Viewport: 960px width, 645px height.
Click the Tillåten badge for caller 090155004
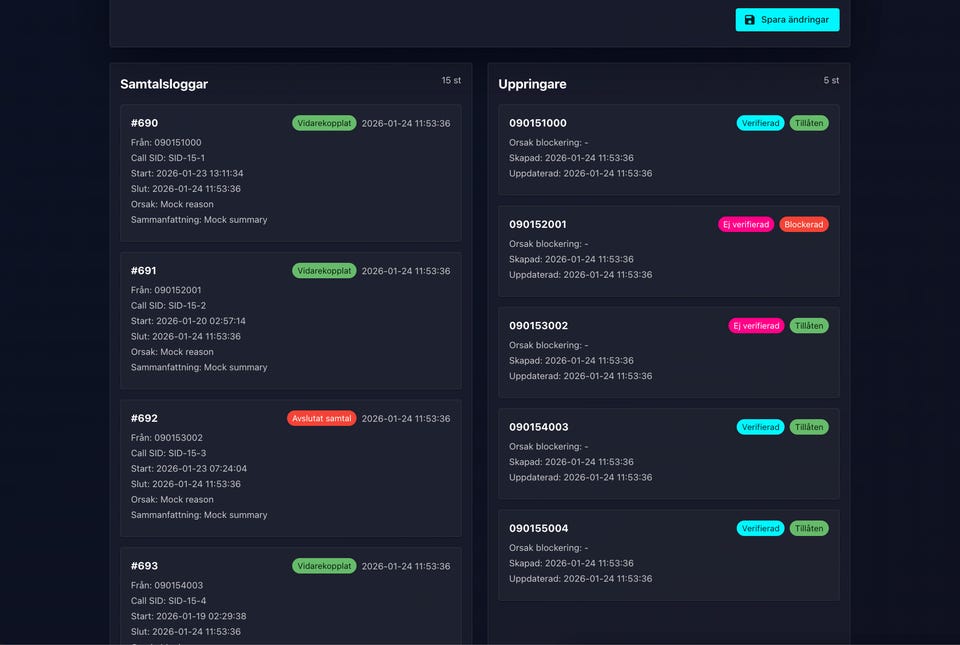[809, 528]
